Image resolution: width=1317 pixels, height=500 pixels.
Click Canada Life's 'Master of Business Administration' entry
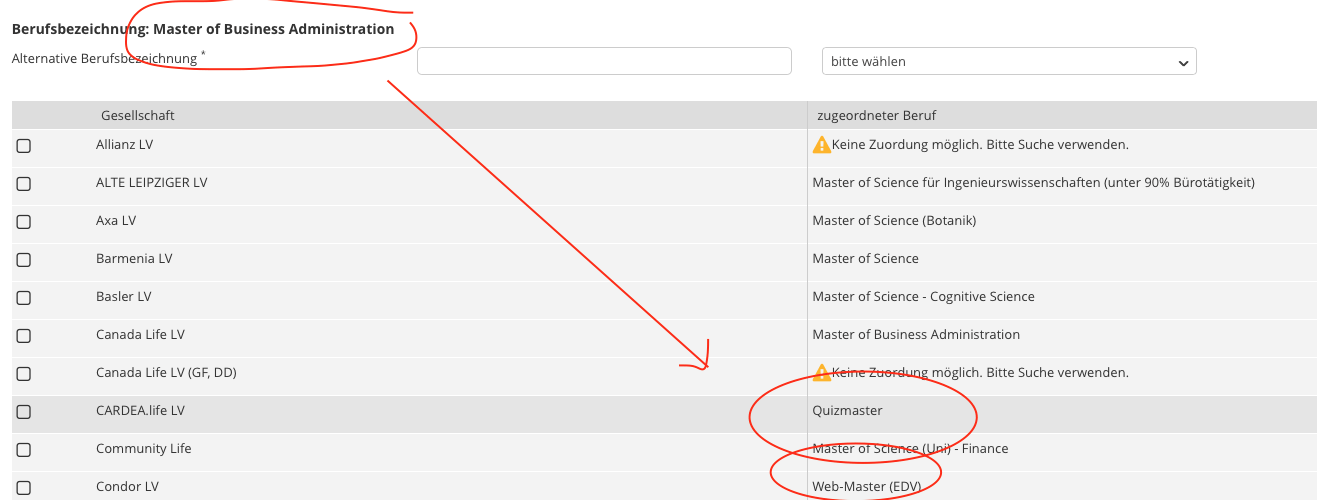(x=917, y=335)
